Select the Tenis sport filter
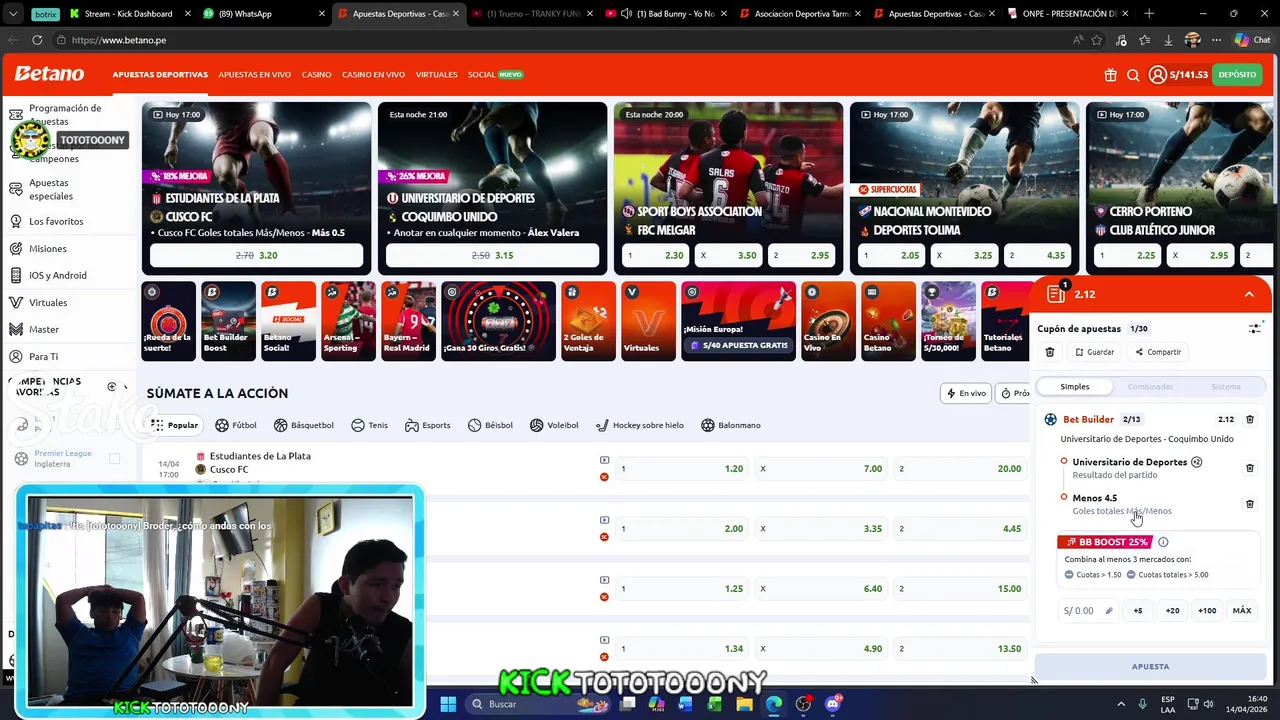This screenshot has height=720, width=1280. pyautogui.click(x=369, y=425)
